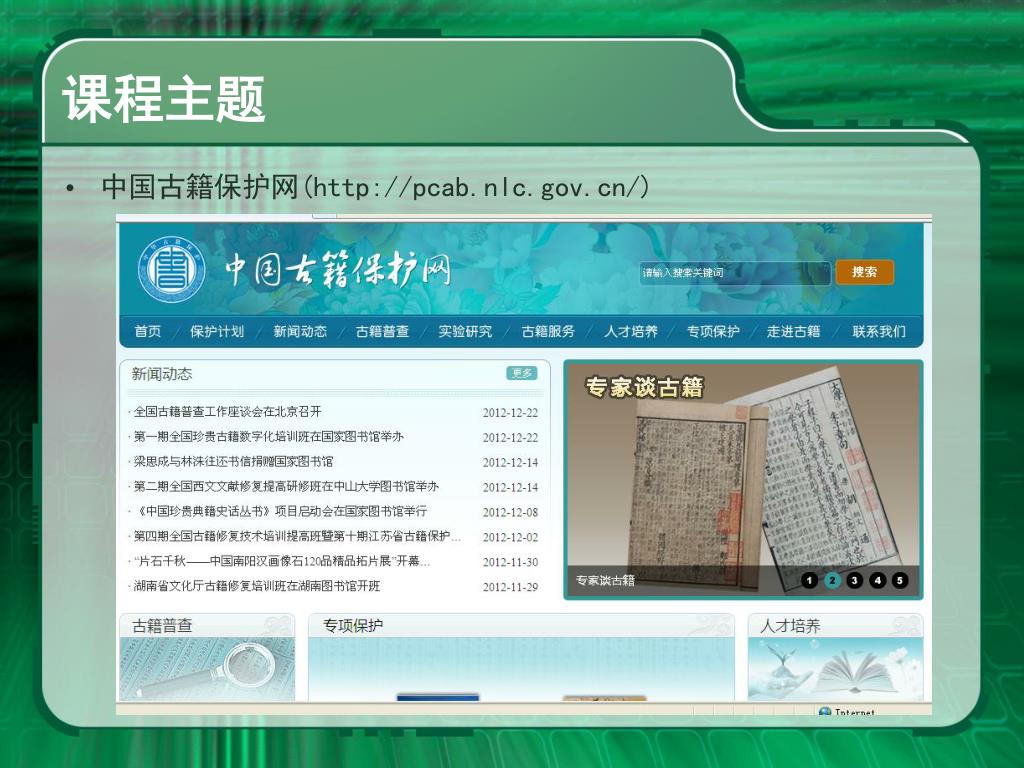Open the 实验研究 navigation item
The height and width of the screenshot is (768, 1024).
click(465, 331)
